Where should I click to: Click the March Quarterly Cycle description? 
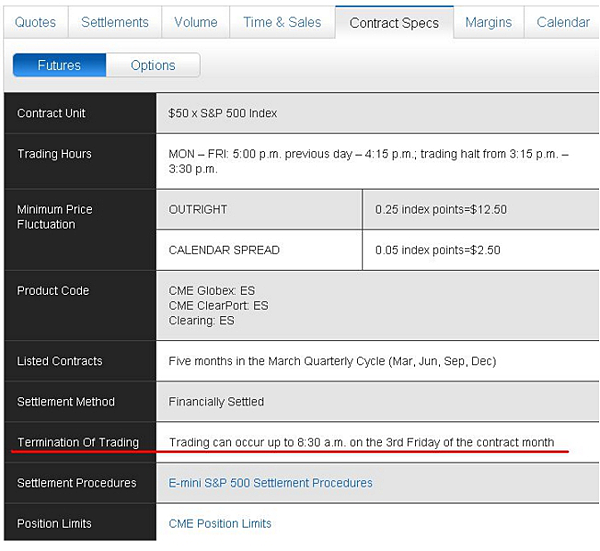pos(332,361)
